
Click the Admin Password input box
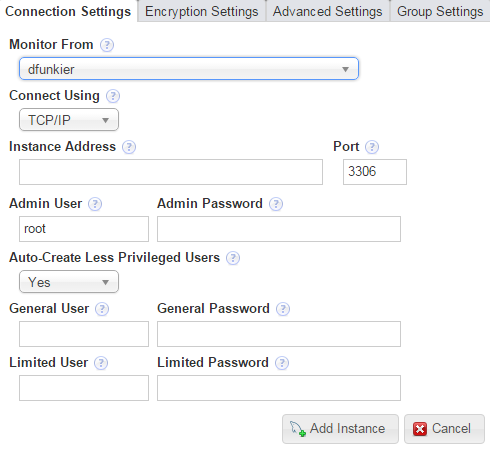pyautogui.click(x=279, y=229)
